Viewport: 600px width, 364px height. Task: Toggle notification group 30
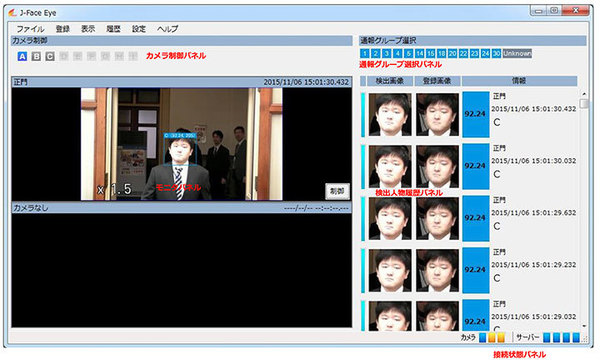pyautogui.click(x=497, y=54)
